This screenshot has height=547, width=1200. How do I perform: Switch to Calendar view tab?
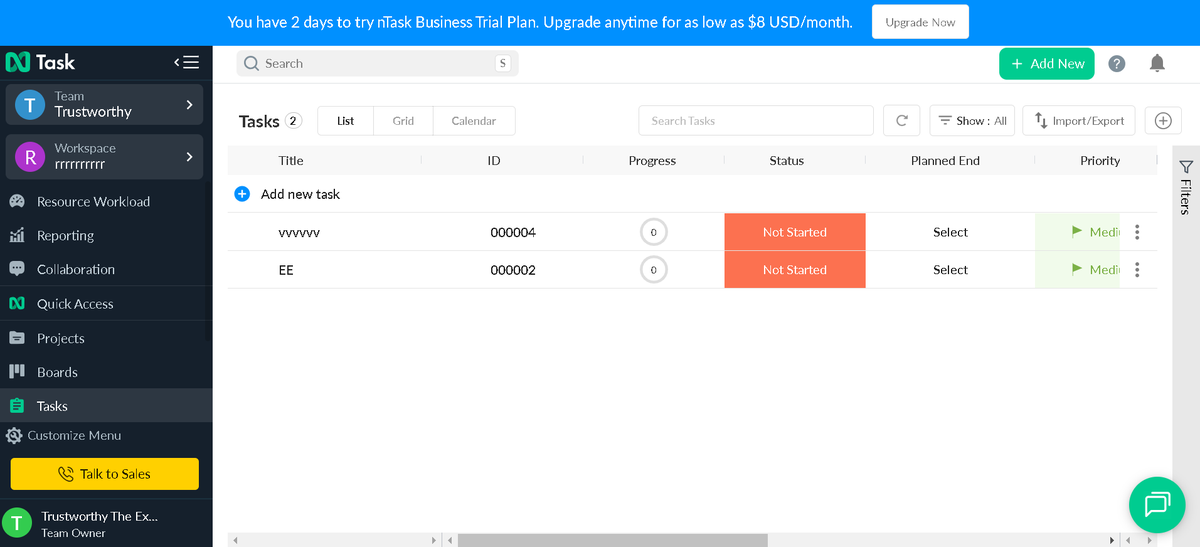coord(474,121)
